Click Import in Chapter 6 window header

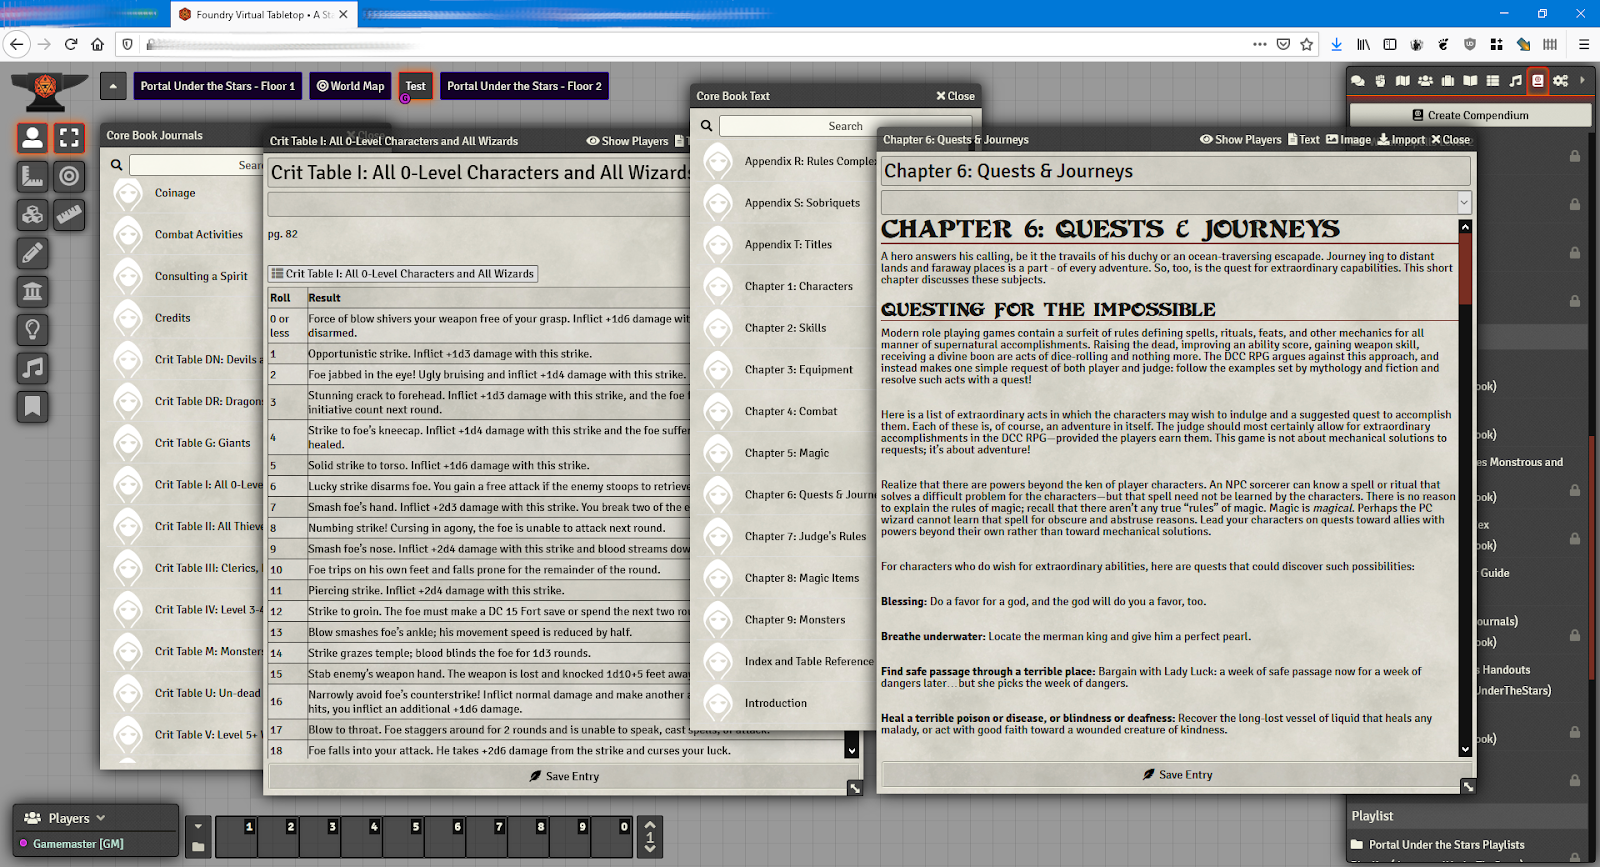tap(1401, 140)
